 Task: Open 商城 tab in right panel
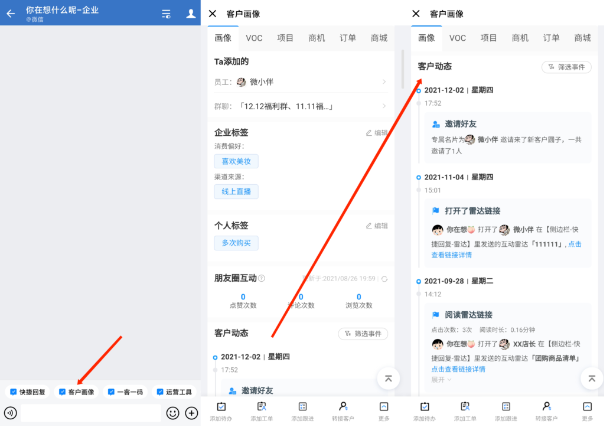(582, 38)
